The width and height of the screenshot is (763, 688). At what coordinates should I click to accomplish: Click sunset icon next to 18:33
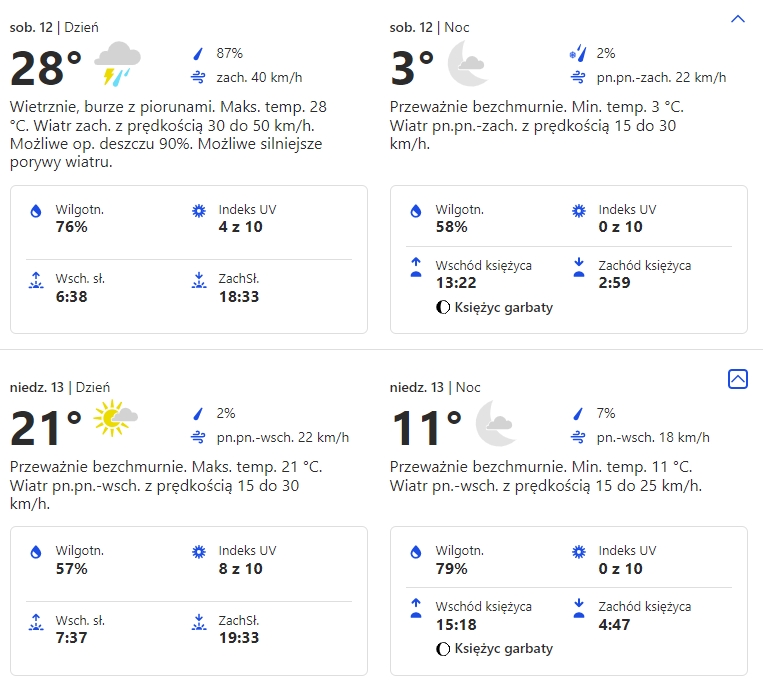[198, 281]
